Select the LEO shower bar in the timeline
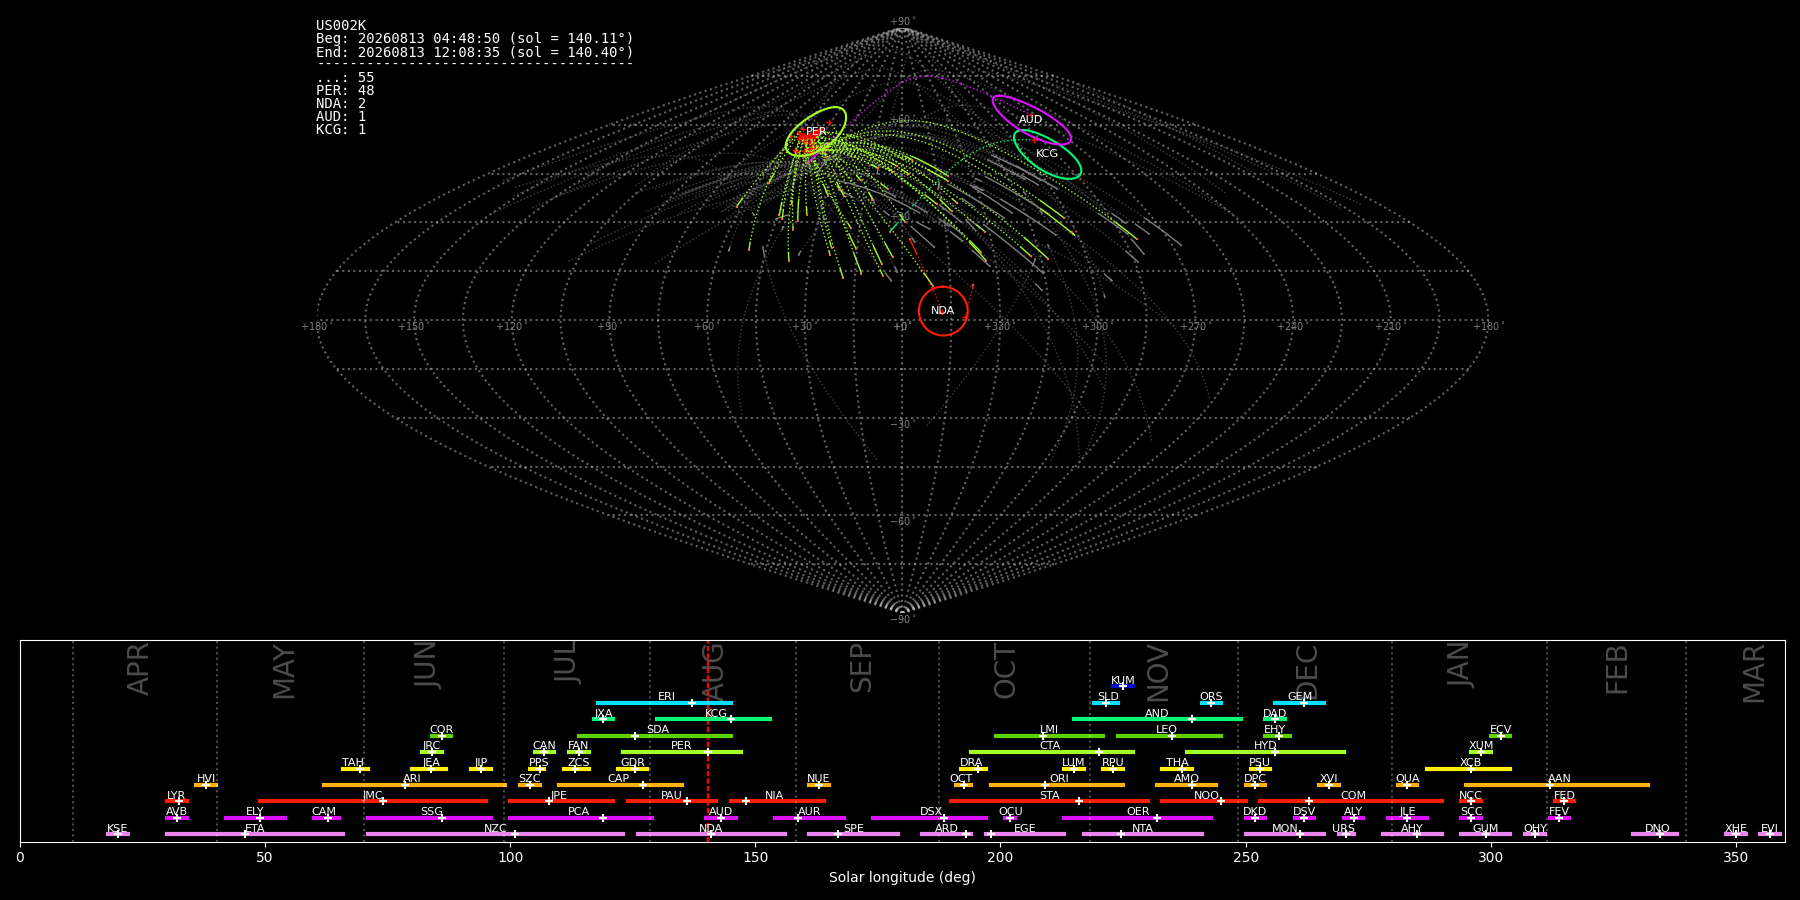The image size is (1800, 900). coord(1169,736)
